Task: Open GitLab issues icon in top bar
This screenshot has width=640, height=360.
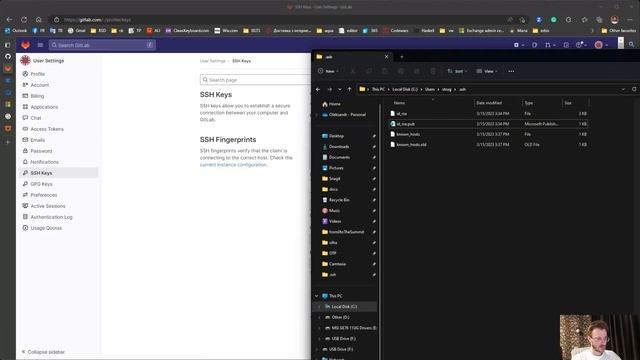Action: tap(535, 45)
